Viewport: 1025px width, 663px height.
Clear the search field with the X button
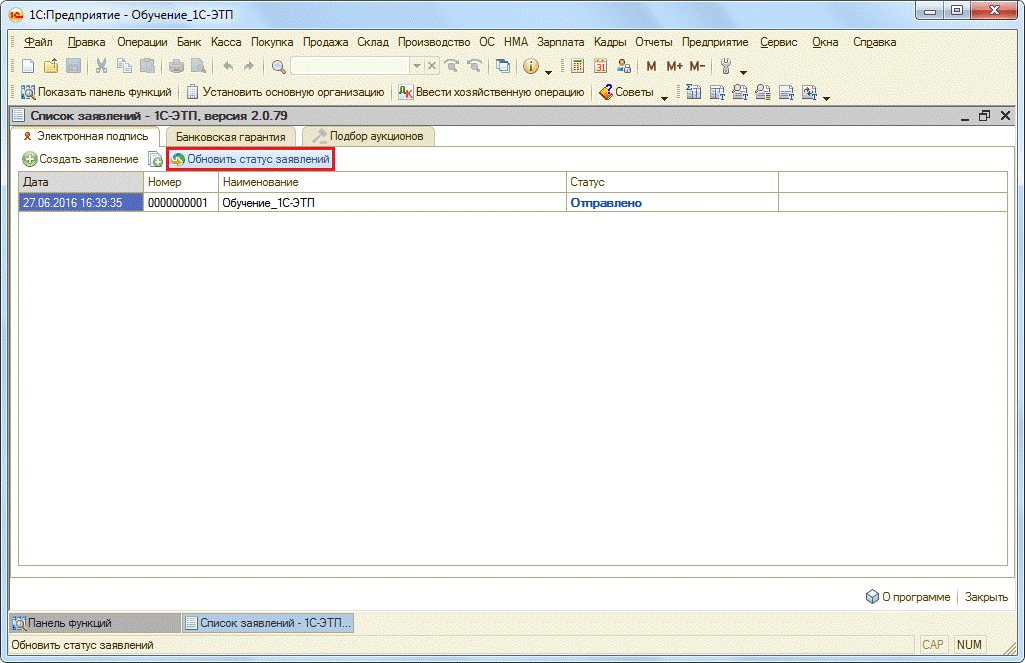tap(431, 66)
